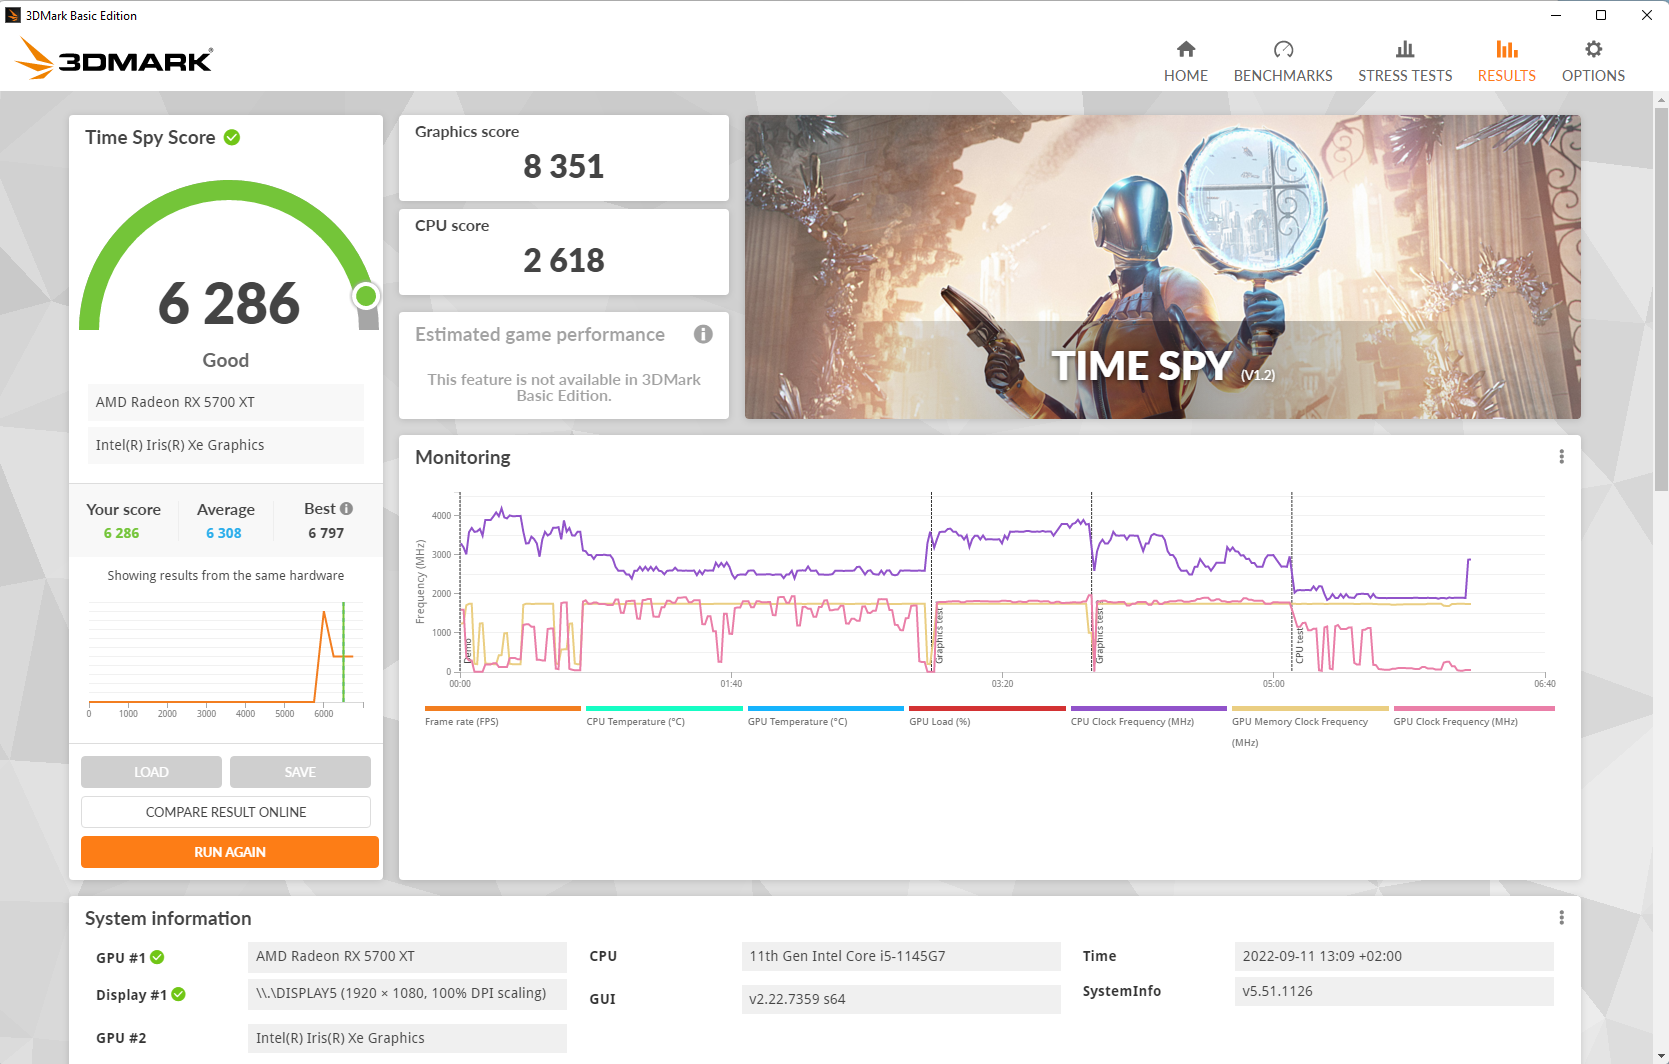The width and height of the screenshot is (1669, 1064).
Task: Click the scrollbar up arrow
Action: [x=1661, y=100]
